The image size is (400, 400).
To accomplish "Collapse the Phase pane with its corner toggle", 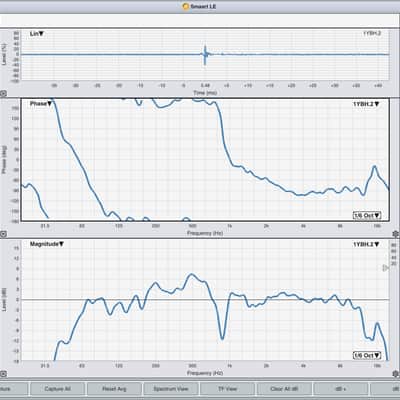I will (x=3, y=234).
